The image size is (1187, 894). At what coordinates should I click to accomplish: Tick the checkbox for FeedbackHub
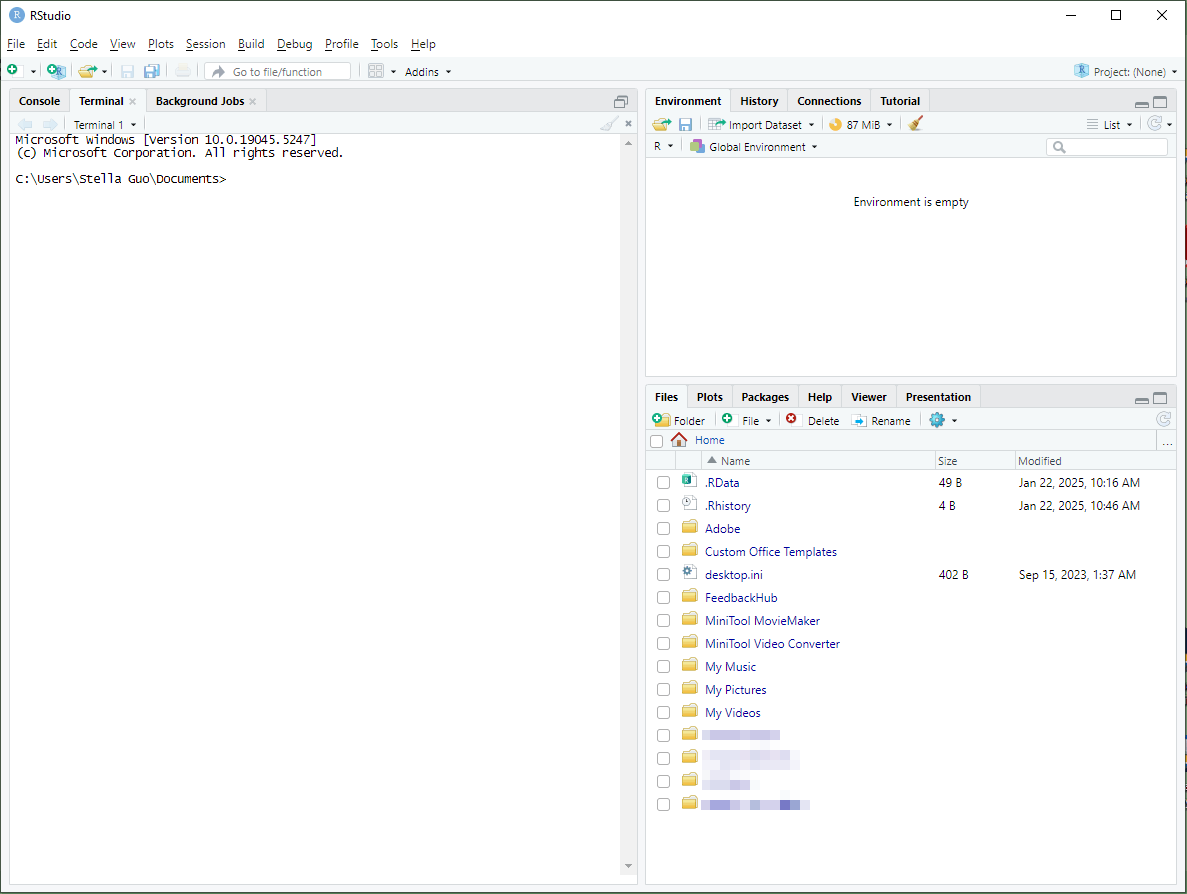[663, 597]
